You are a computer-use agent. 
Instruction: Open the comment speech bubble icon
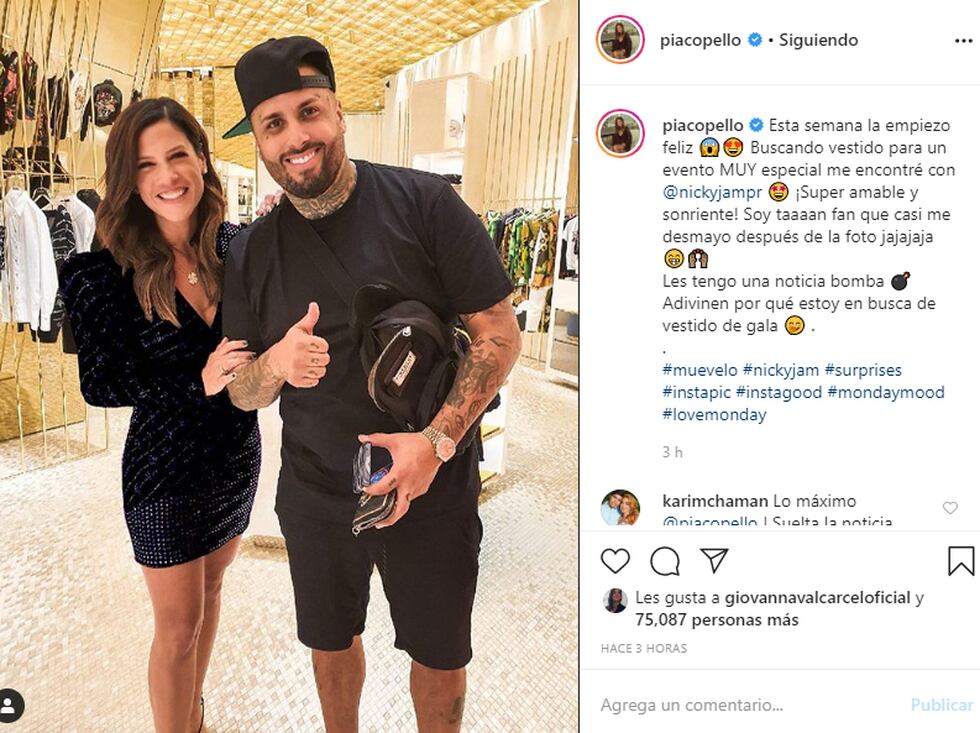point(665,561)
